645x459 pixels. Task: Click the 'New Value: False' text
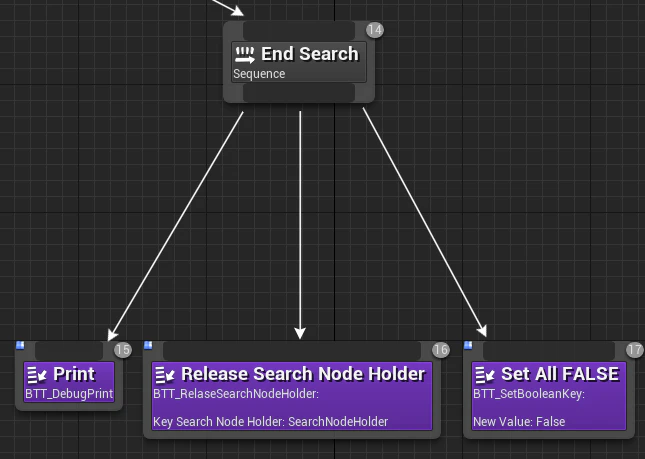pos(519,422)
